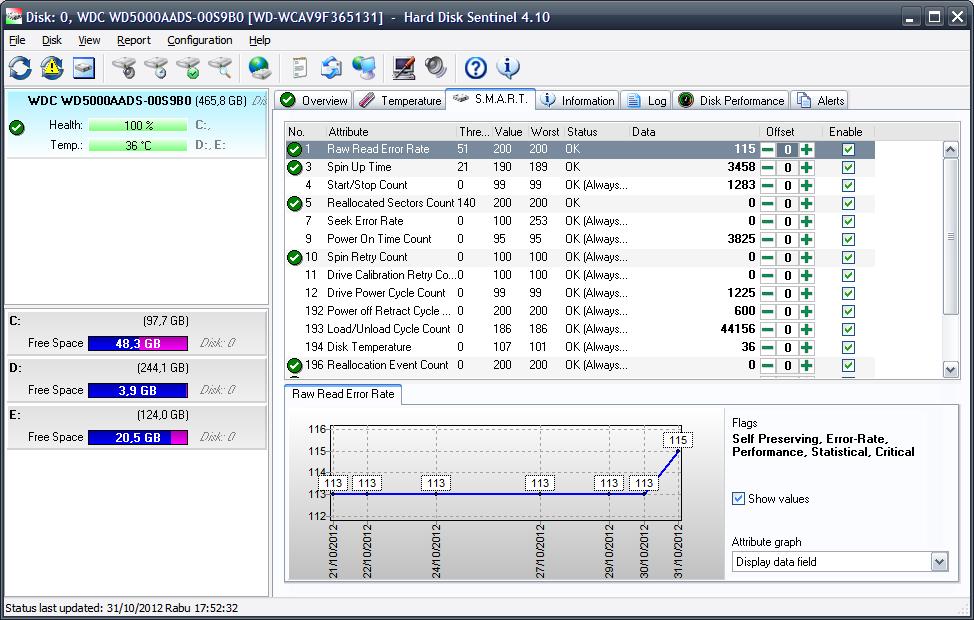Image resolution: width=974 pixels, height=620 pixels.
Task: Switch to the Log tab
Action: tap(646, 100)
